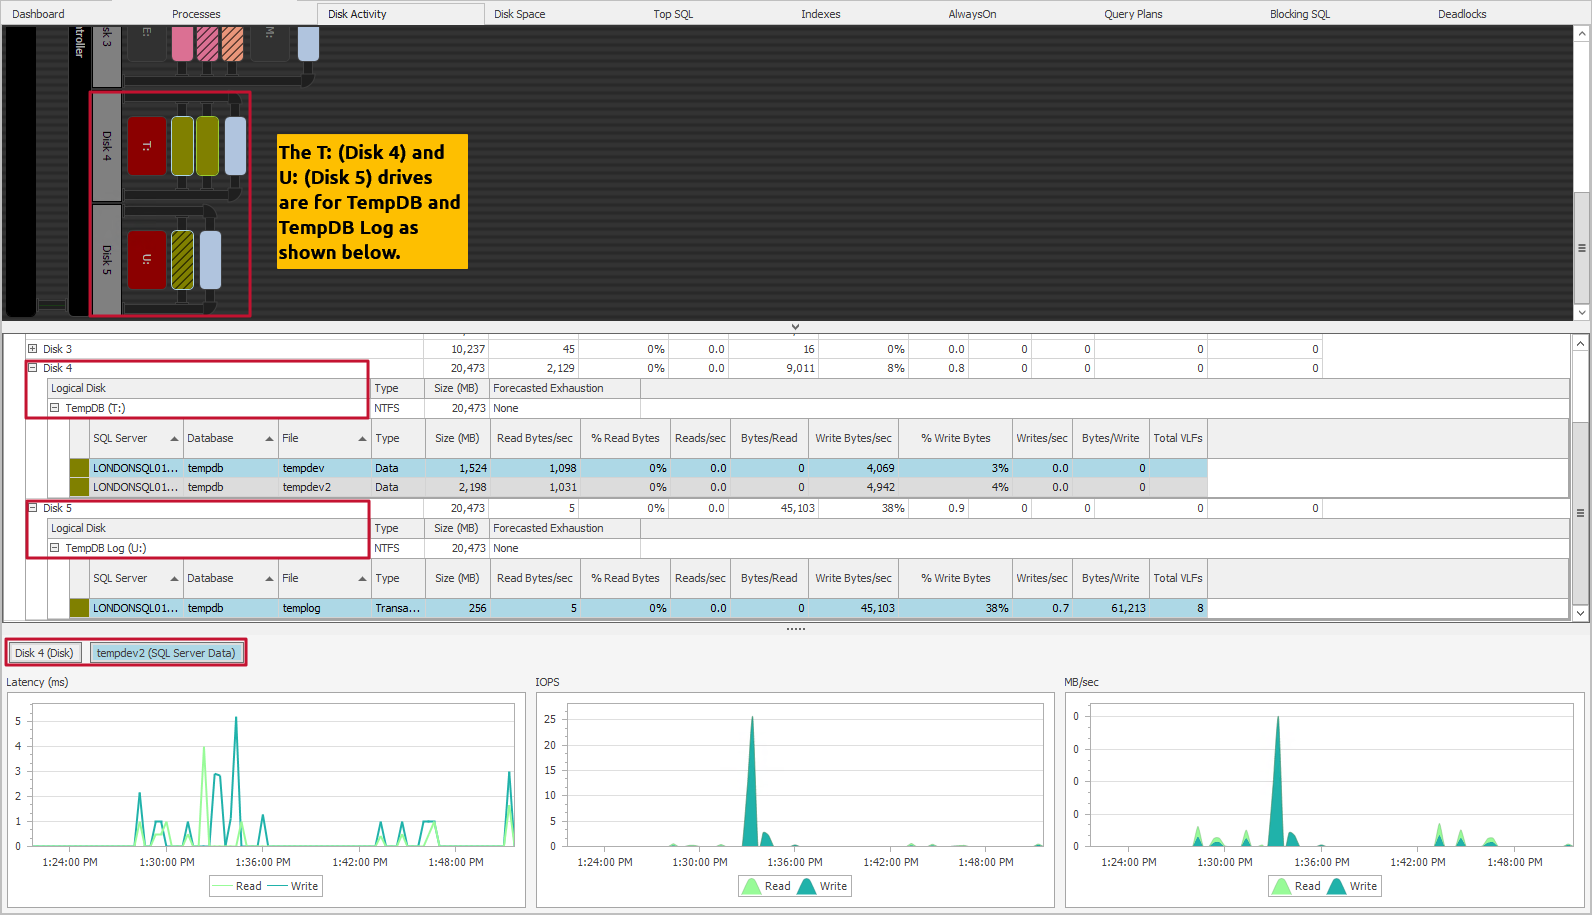Click the disk diagram scrollbar up arrow
This screenshot has height=915, width=1592.
[x=1582, y=34]
